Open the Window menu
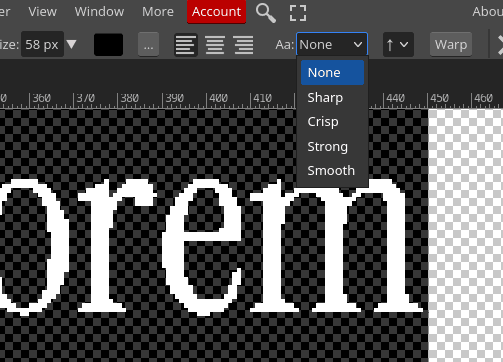Image resolution: width=503 pixels, height=362 pixels. click(99, 12)
